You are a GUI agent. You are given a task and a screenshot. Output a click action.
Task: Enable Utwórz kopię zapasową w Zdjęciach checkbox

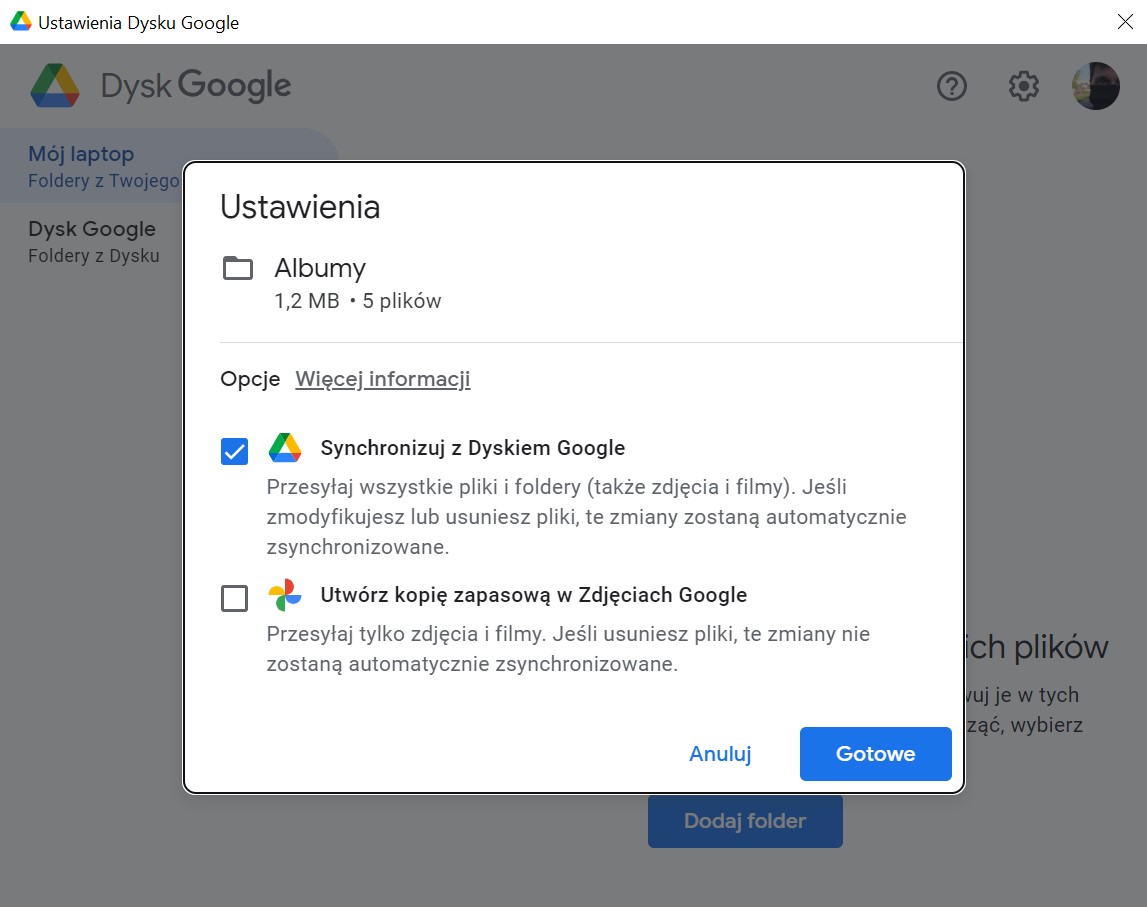tap(234, 598)
